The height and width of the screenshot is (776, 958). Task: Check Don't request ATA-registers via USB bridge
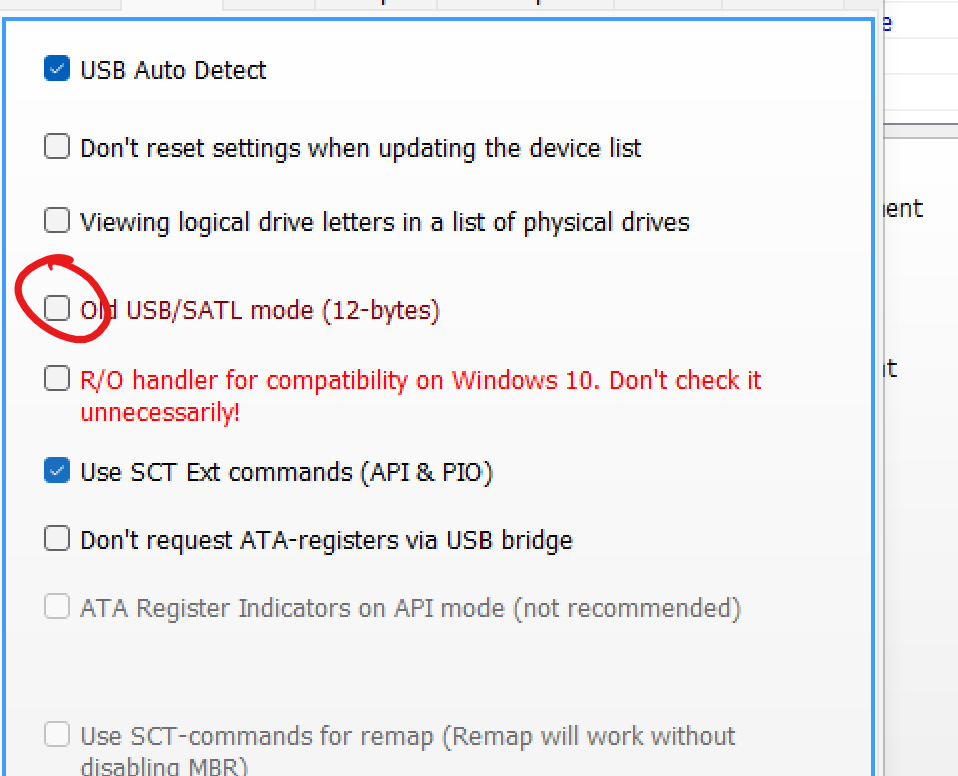click(56, 540)
